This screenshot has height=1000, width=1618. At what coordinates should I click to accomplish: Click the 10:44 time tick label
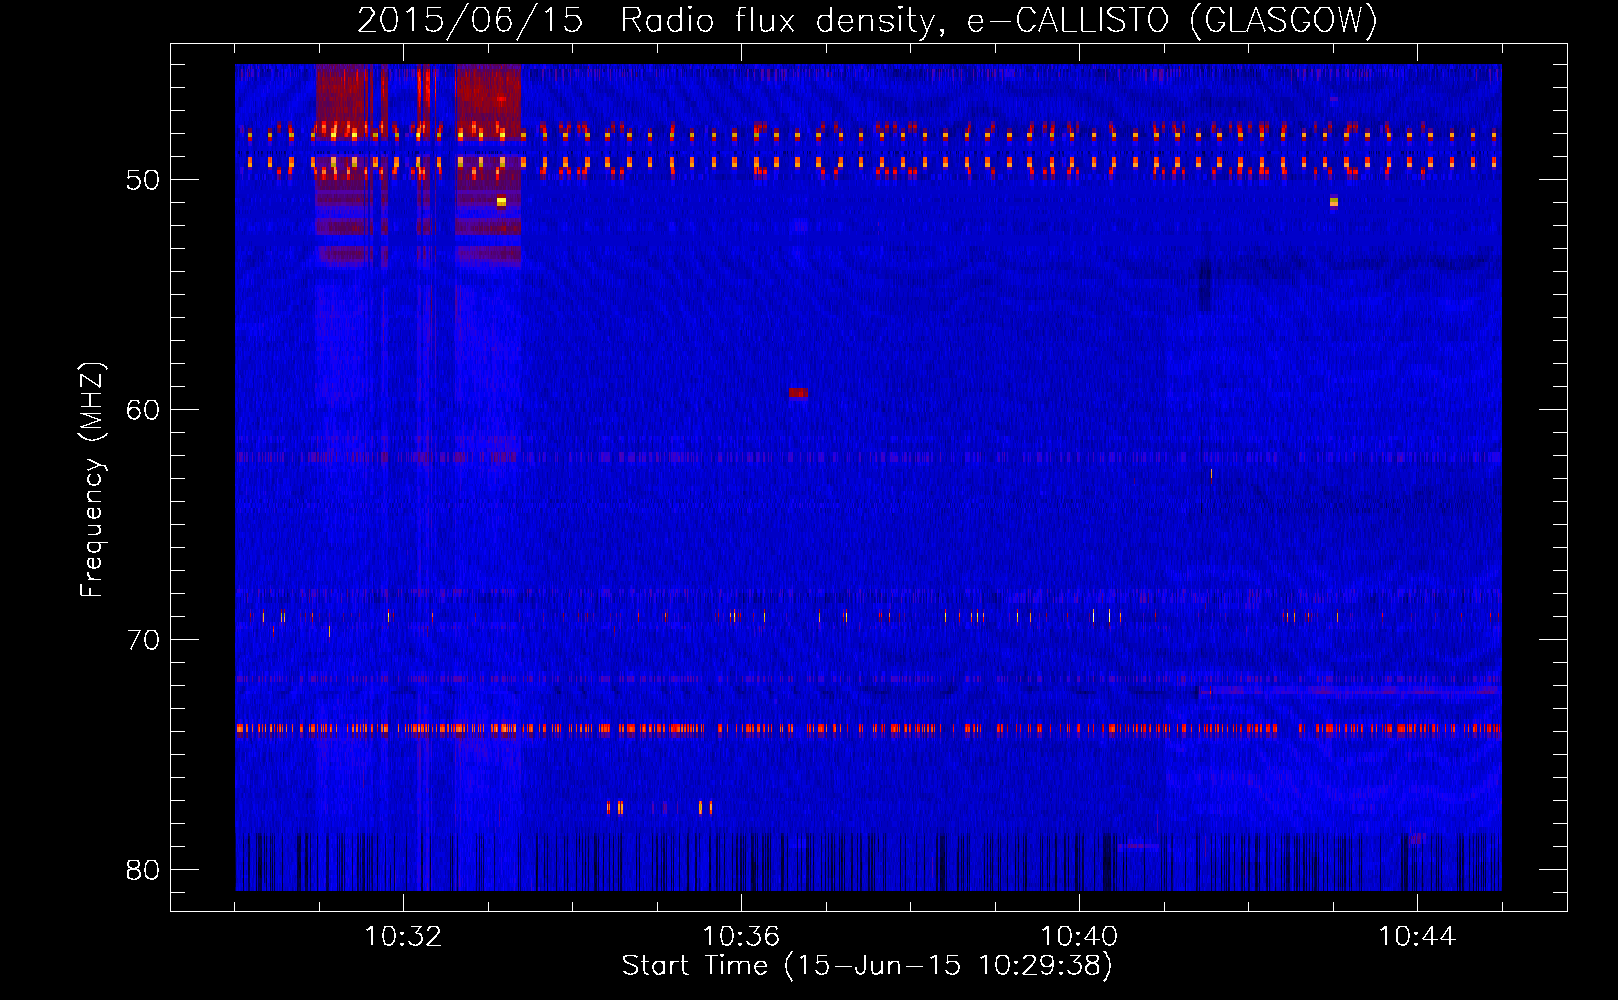tap(1417, 937)
